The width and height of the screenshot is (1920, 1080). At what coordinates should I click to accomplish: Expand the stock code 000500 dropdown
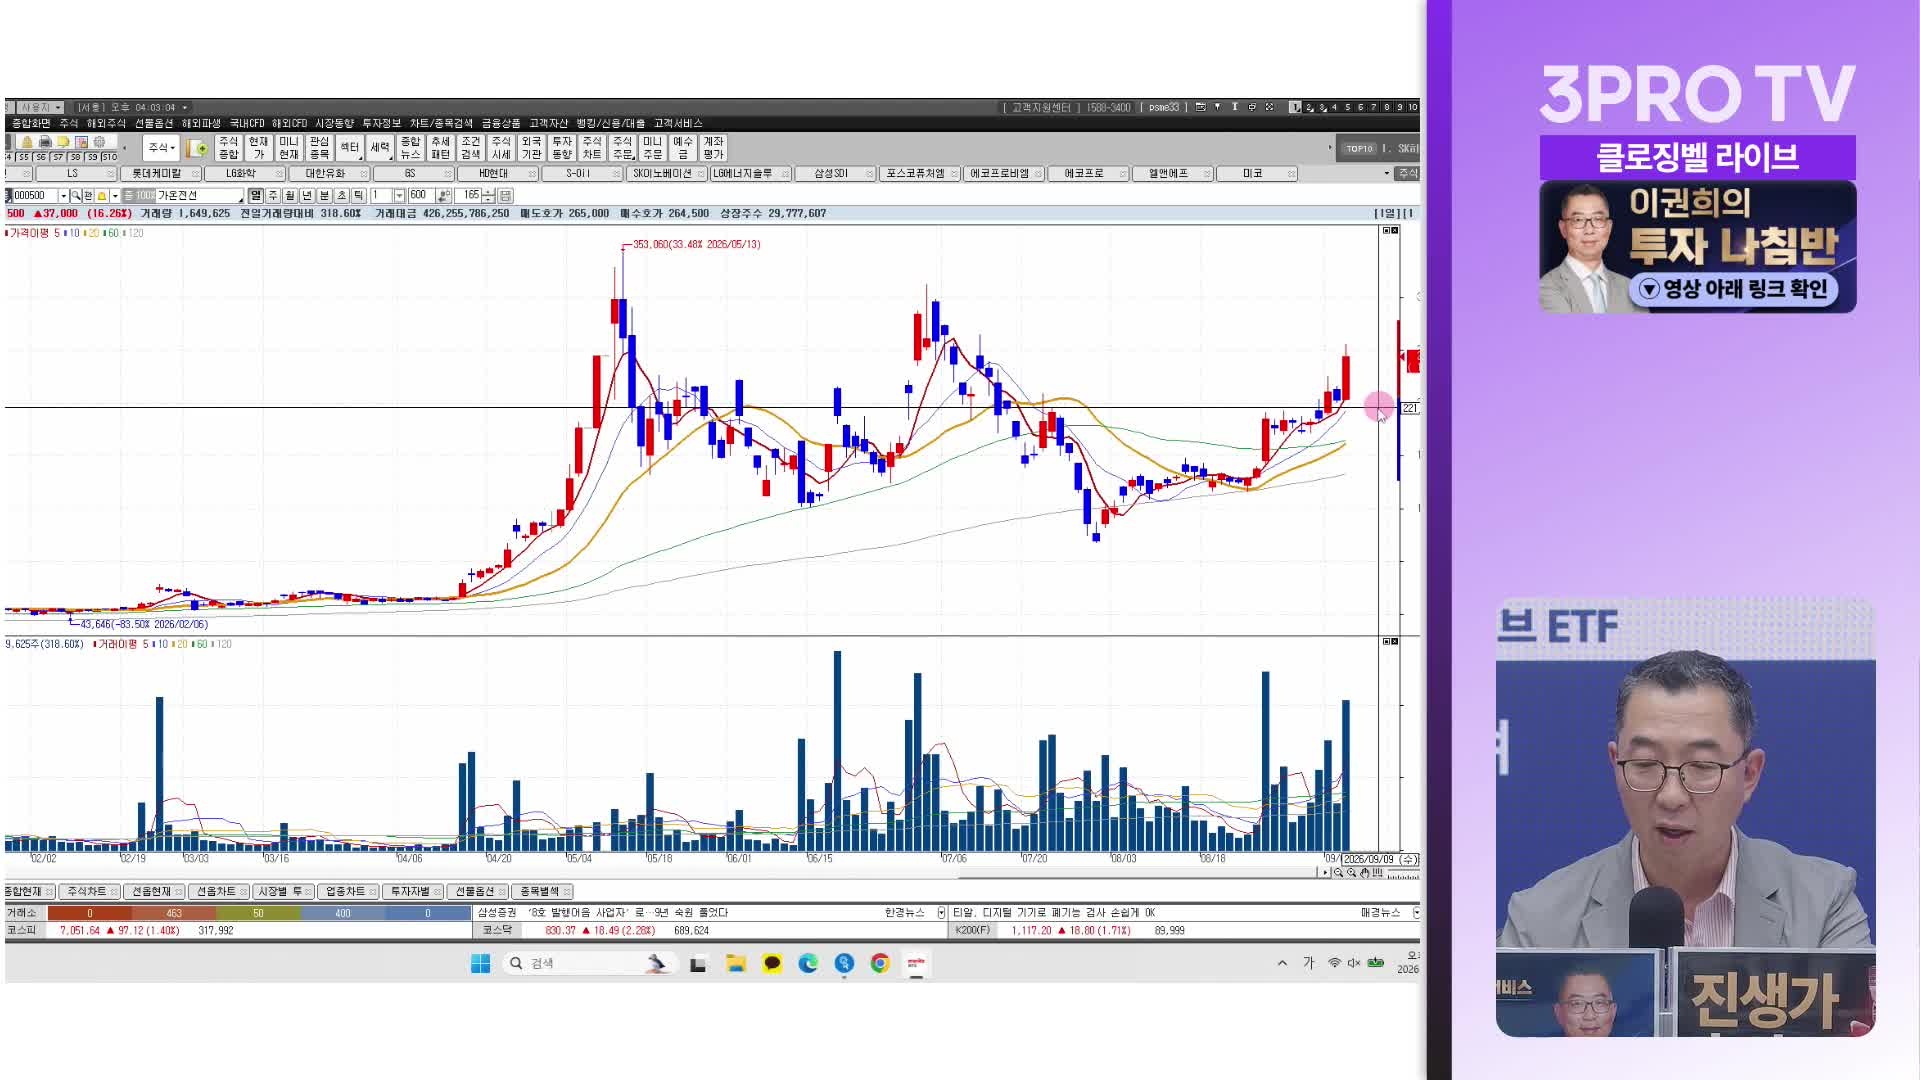coord(63,195)
